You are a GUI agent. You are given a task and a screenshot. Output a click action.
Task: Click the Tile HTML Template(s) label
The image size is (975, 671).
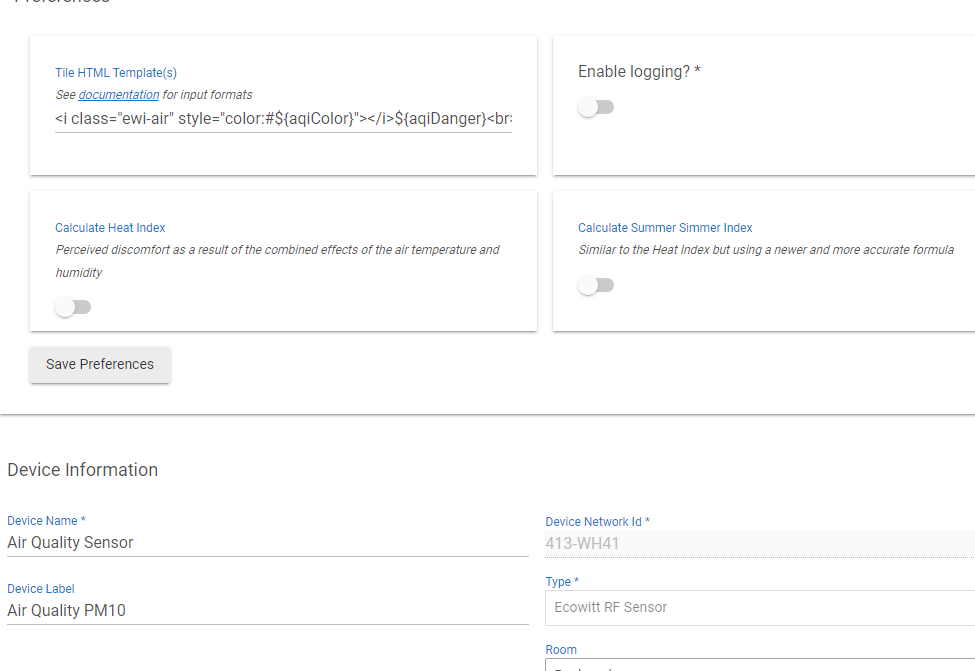(116, 73)
